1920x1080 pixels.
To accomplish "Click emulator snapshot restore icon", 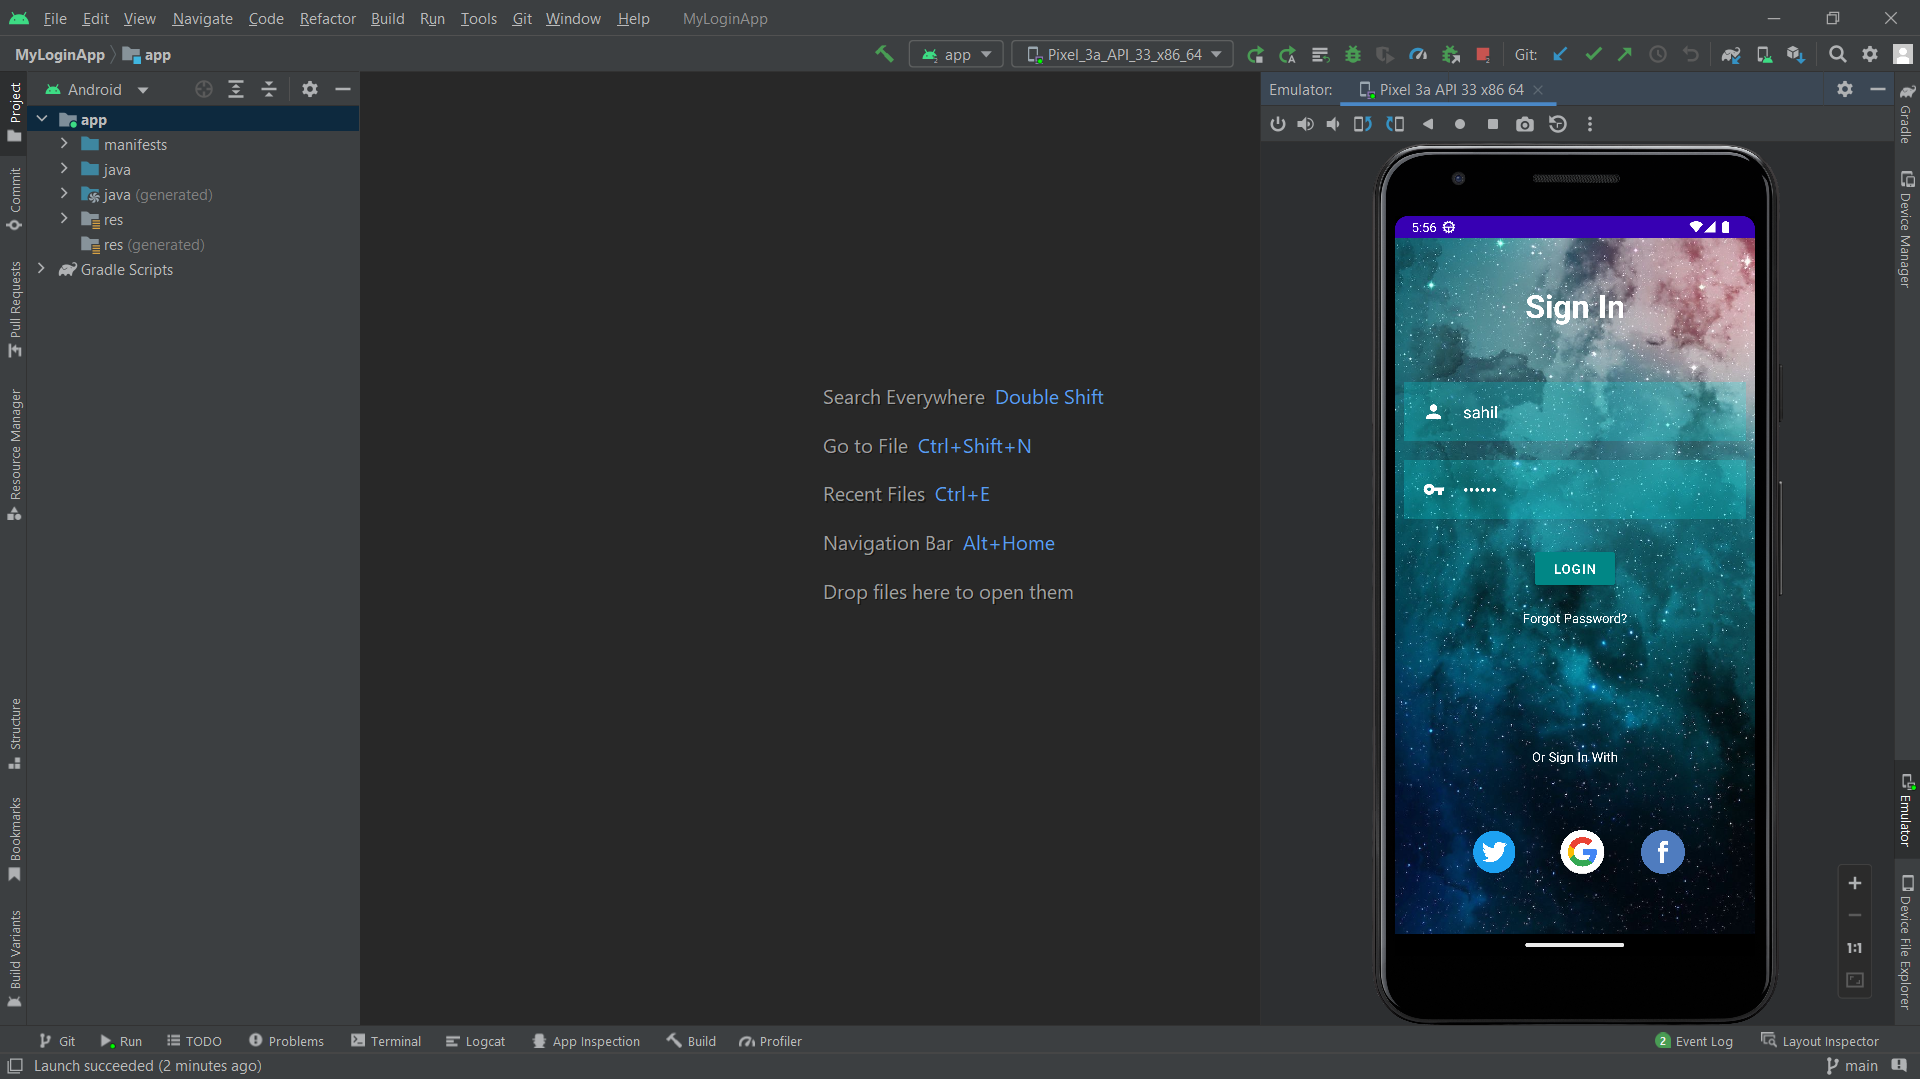I will click(x=1557, y=124).
